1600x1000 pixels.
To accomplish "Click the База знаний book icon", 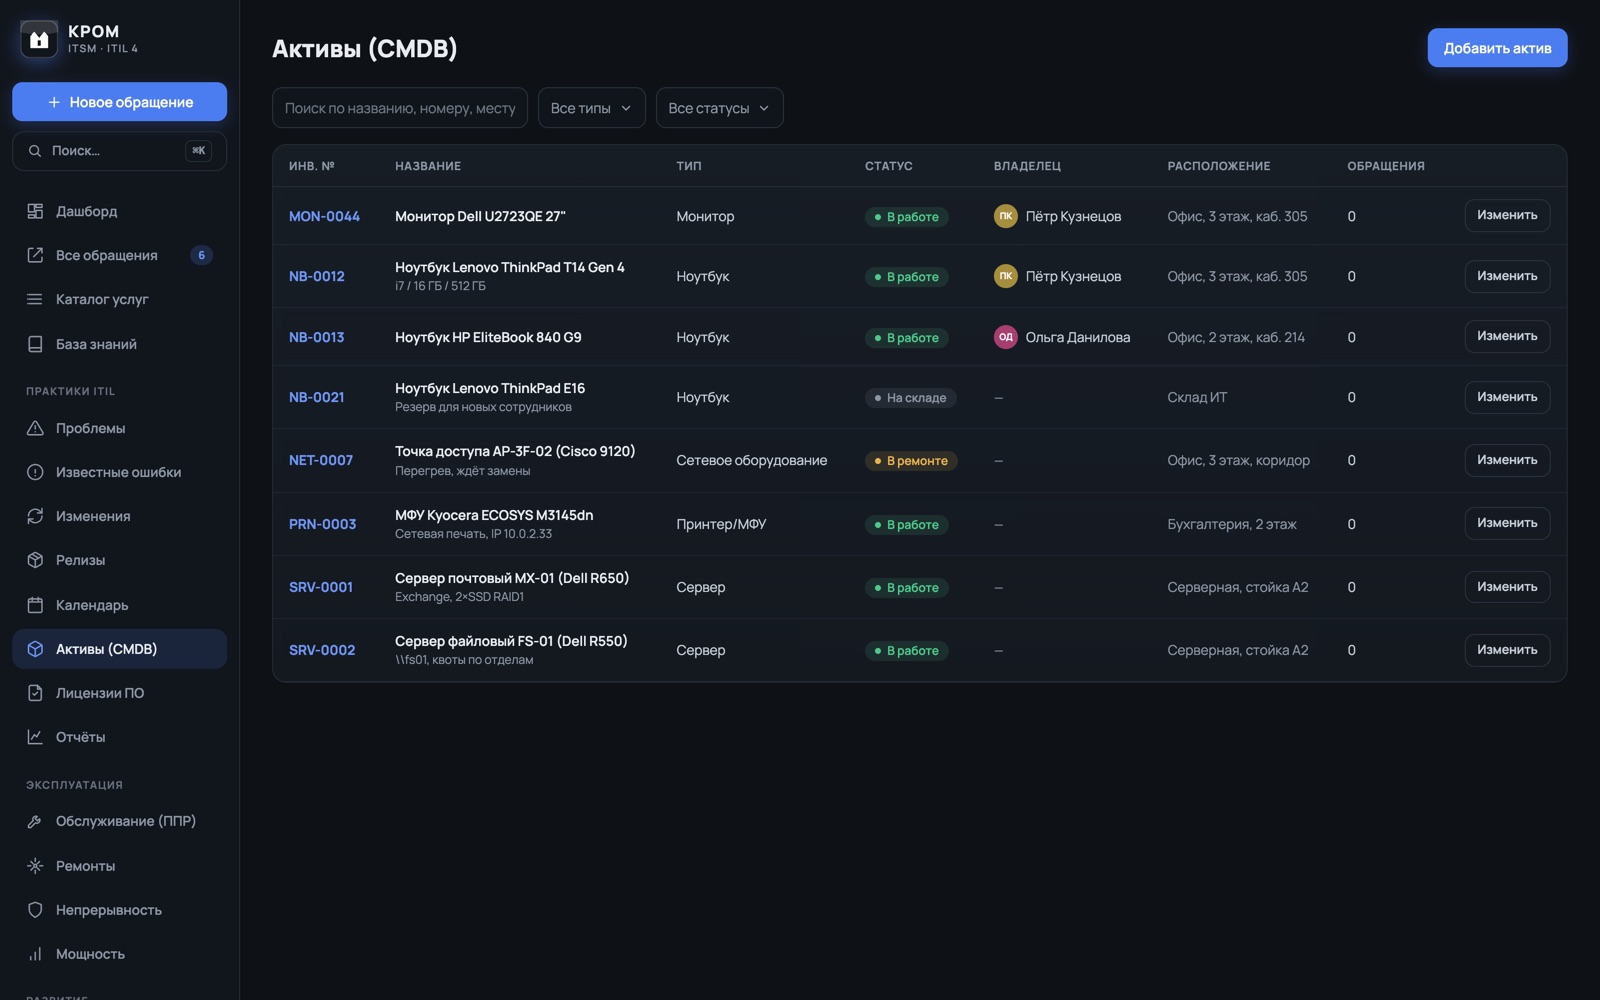I will 35,344.
